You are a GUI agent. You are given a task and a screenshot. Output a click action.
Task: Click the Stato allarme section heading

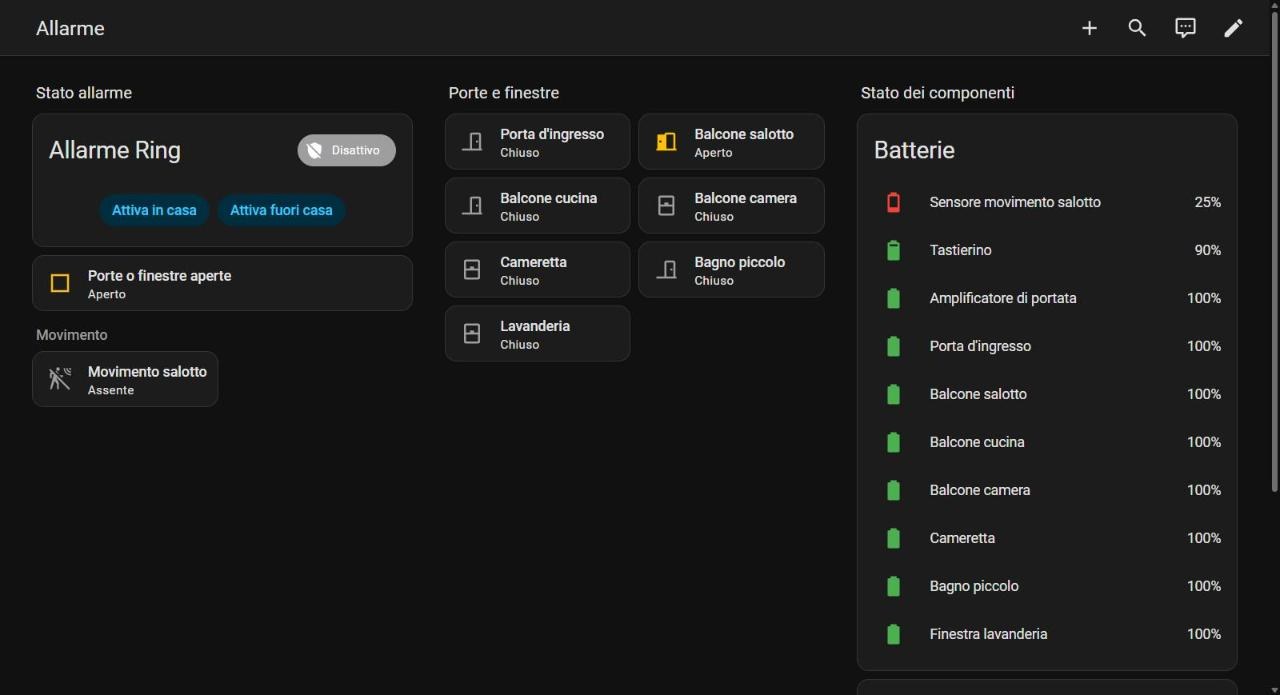coord(84,93)
